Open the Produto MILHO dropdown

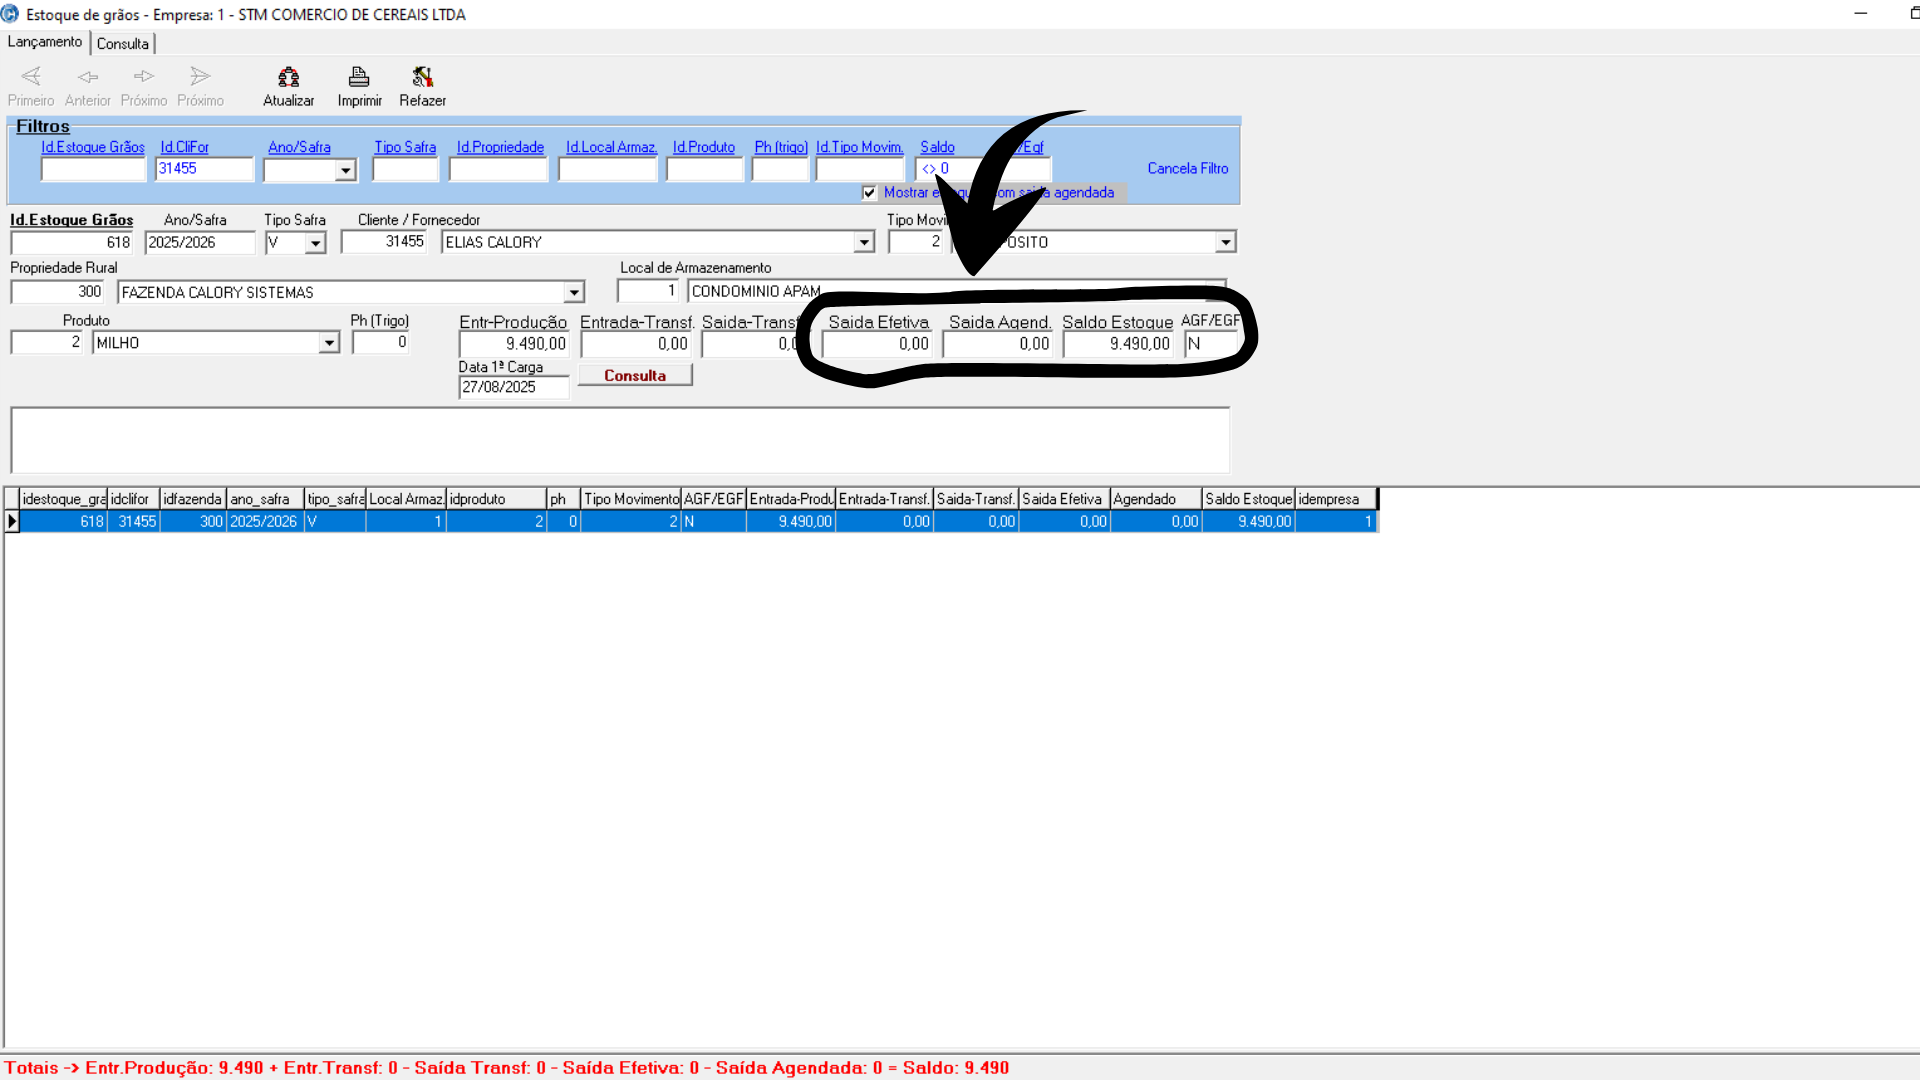[329, 343]
